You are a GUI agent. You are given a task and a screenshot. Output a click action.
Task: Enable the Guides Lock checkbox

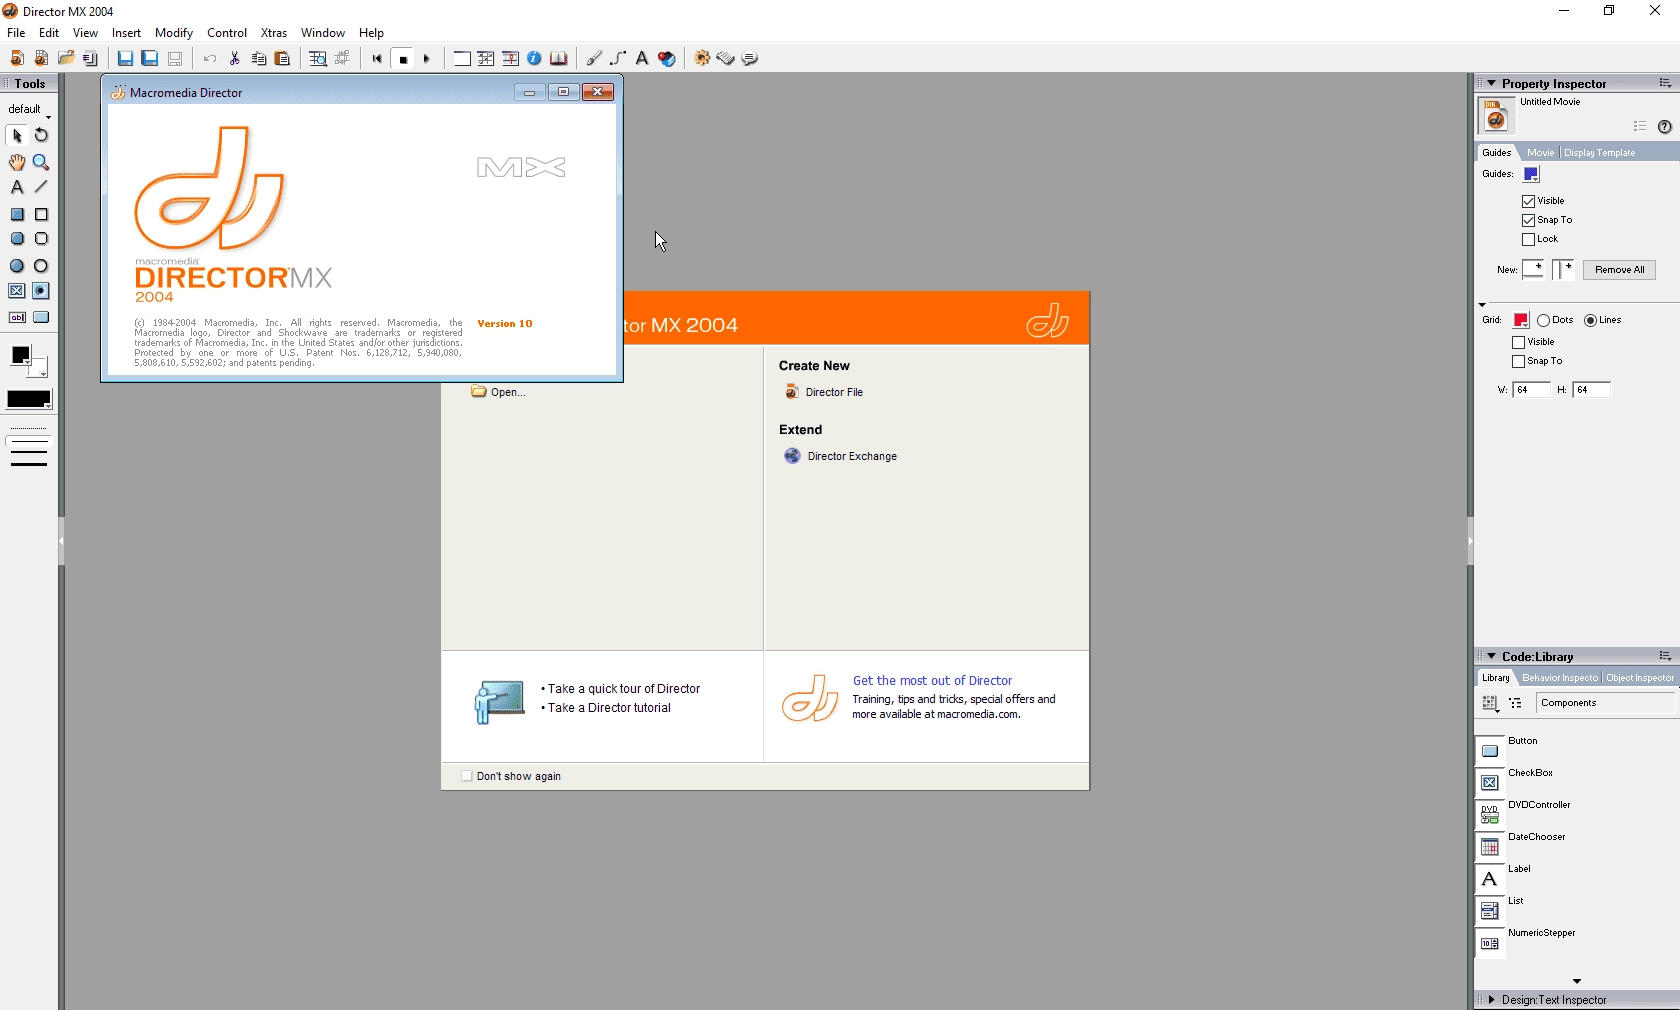pyautogui.click(x=1528, y=240)
